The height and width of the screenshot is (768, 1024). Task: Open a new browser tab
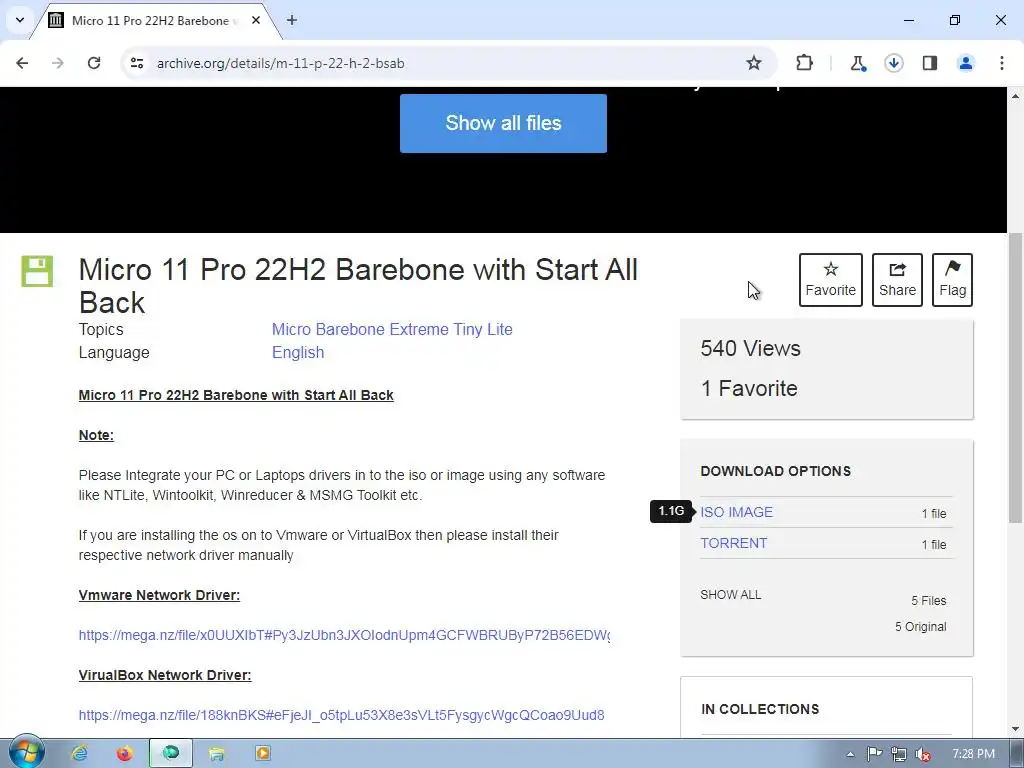[292, 20]
